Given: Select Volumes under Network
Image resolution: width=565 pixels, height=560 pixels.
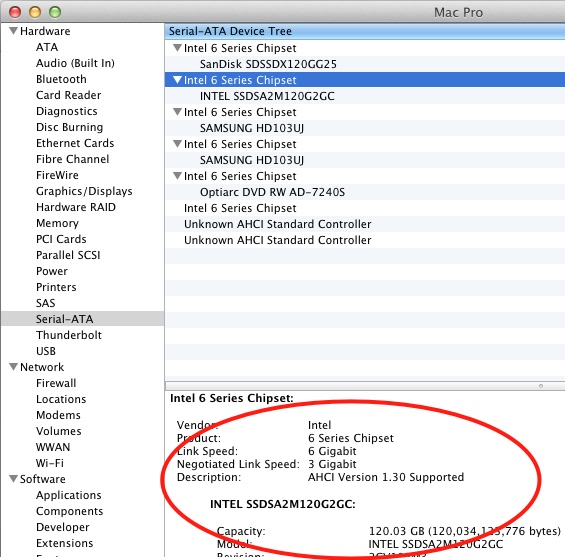Looking at the screenshot, I should tap(58, 431).
